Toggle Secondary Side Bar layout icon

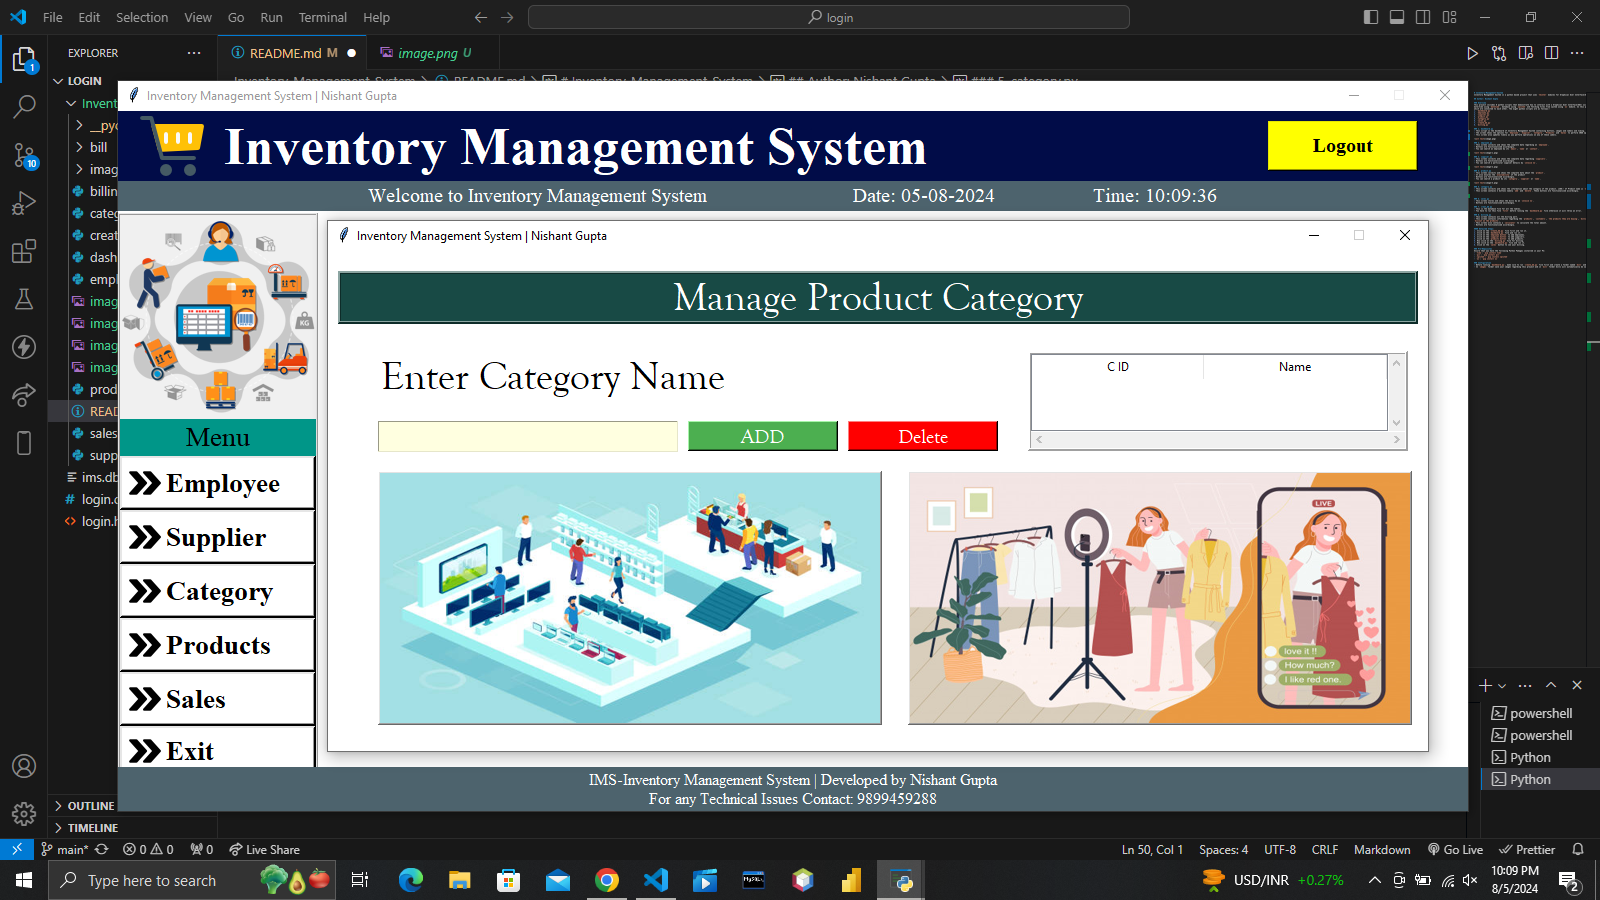point(1423,17)
